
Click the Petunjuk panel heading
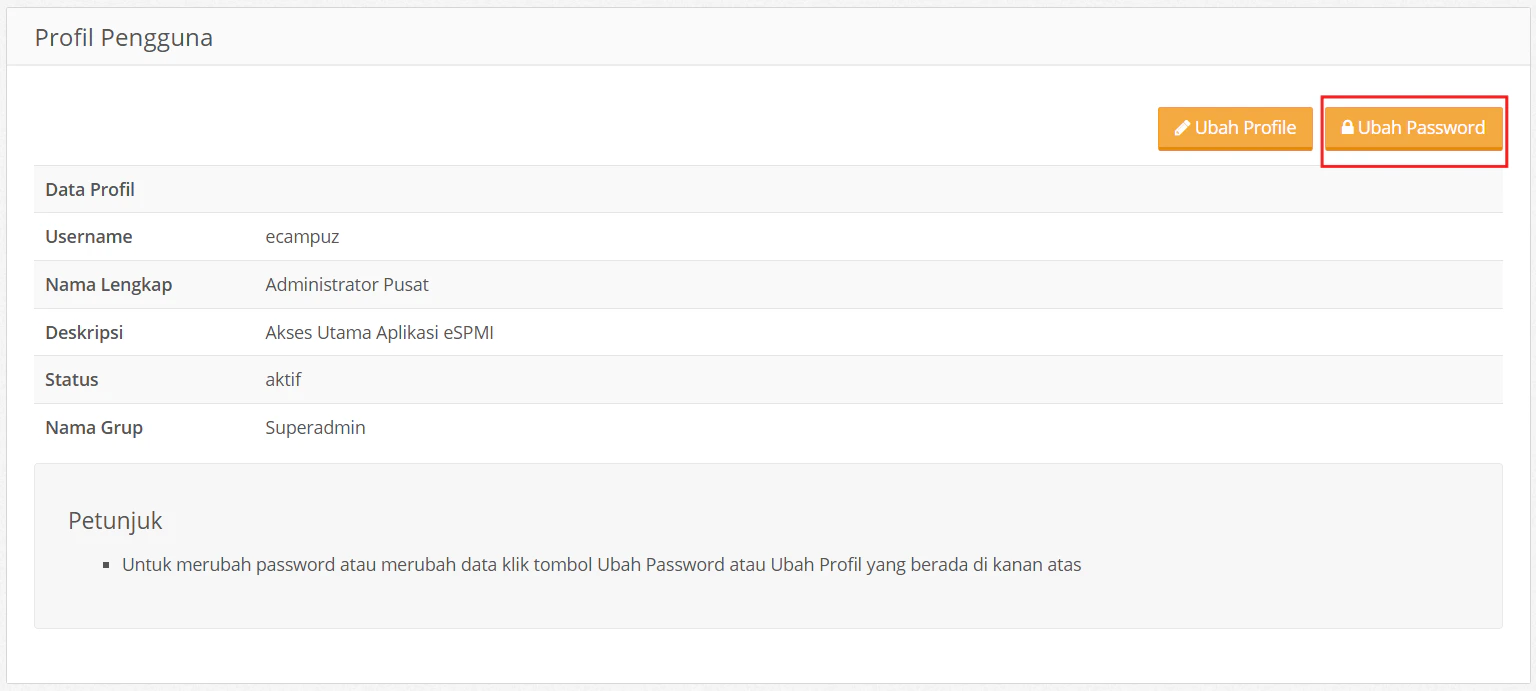coord(115,520)
